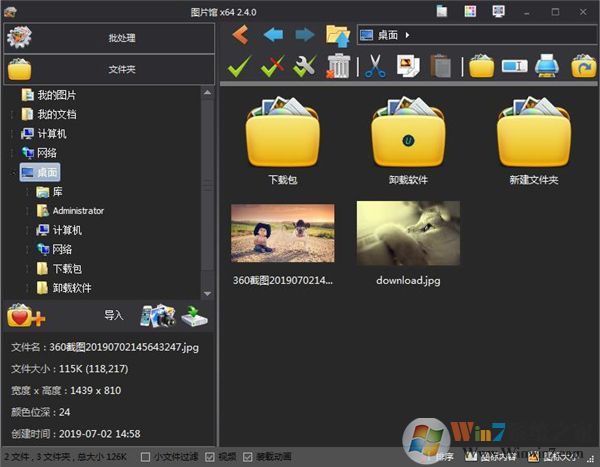
Task: Click the trash can delete icon
Action: pyautogui.click(x=339, y=67)
